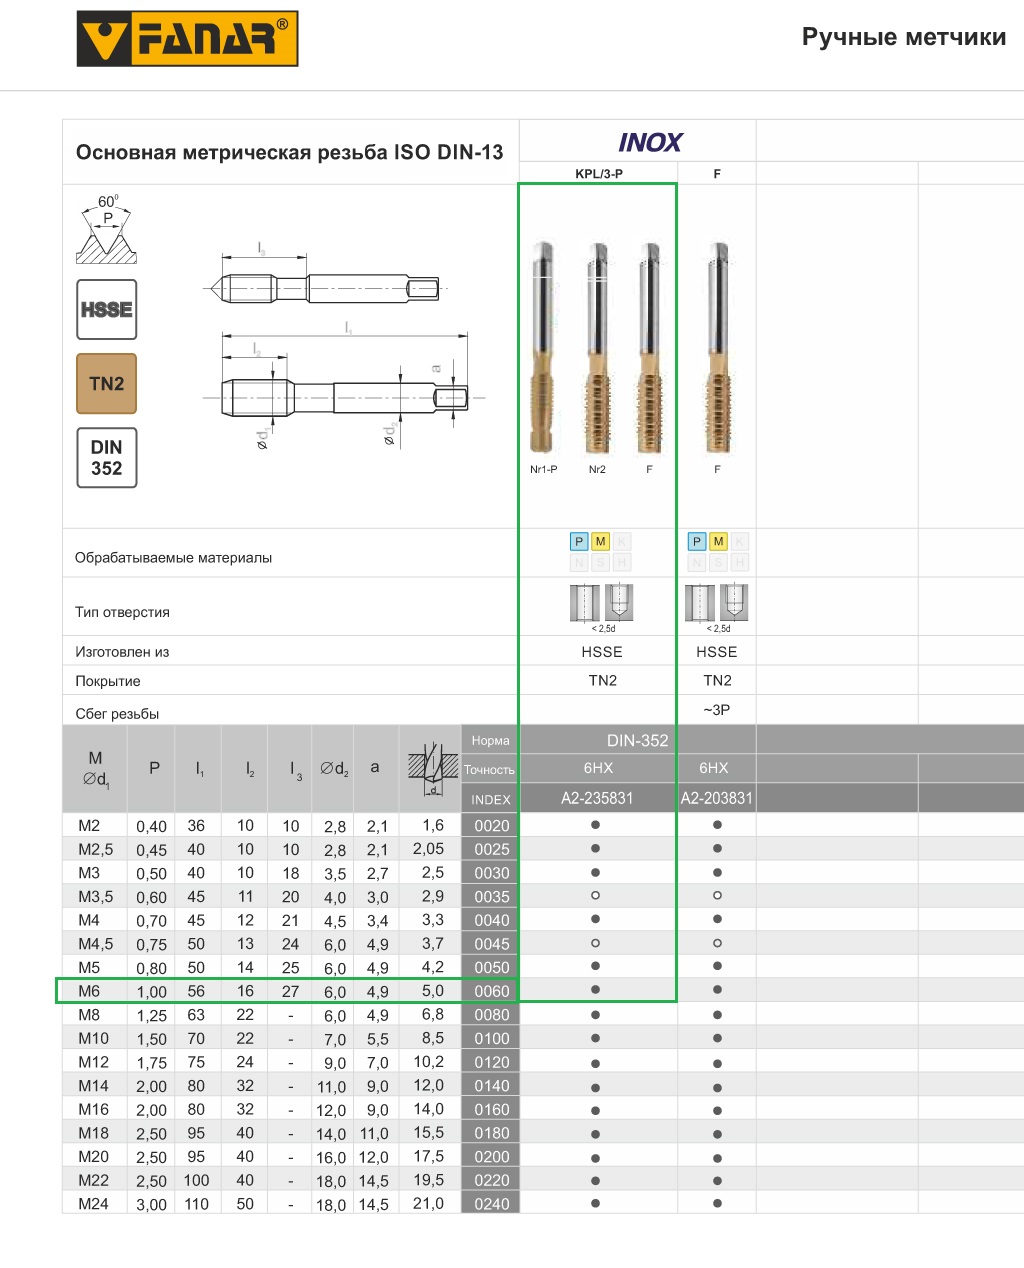Click through-hole type icon in F column

pos(700,603)
